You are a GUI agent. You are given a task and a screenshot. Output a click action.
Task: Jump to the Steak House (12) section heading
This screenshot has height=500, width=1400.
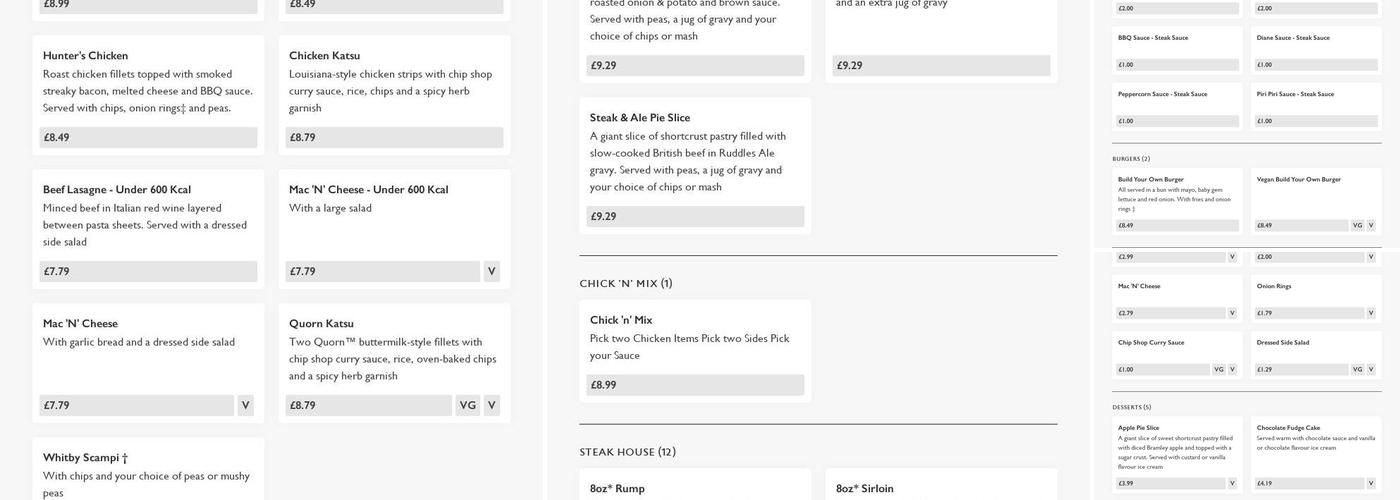click(628, 452)
